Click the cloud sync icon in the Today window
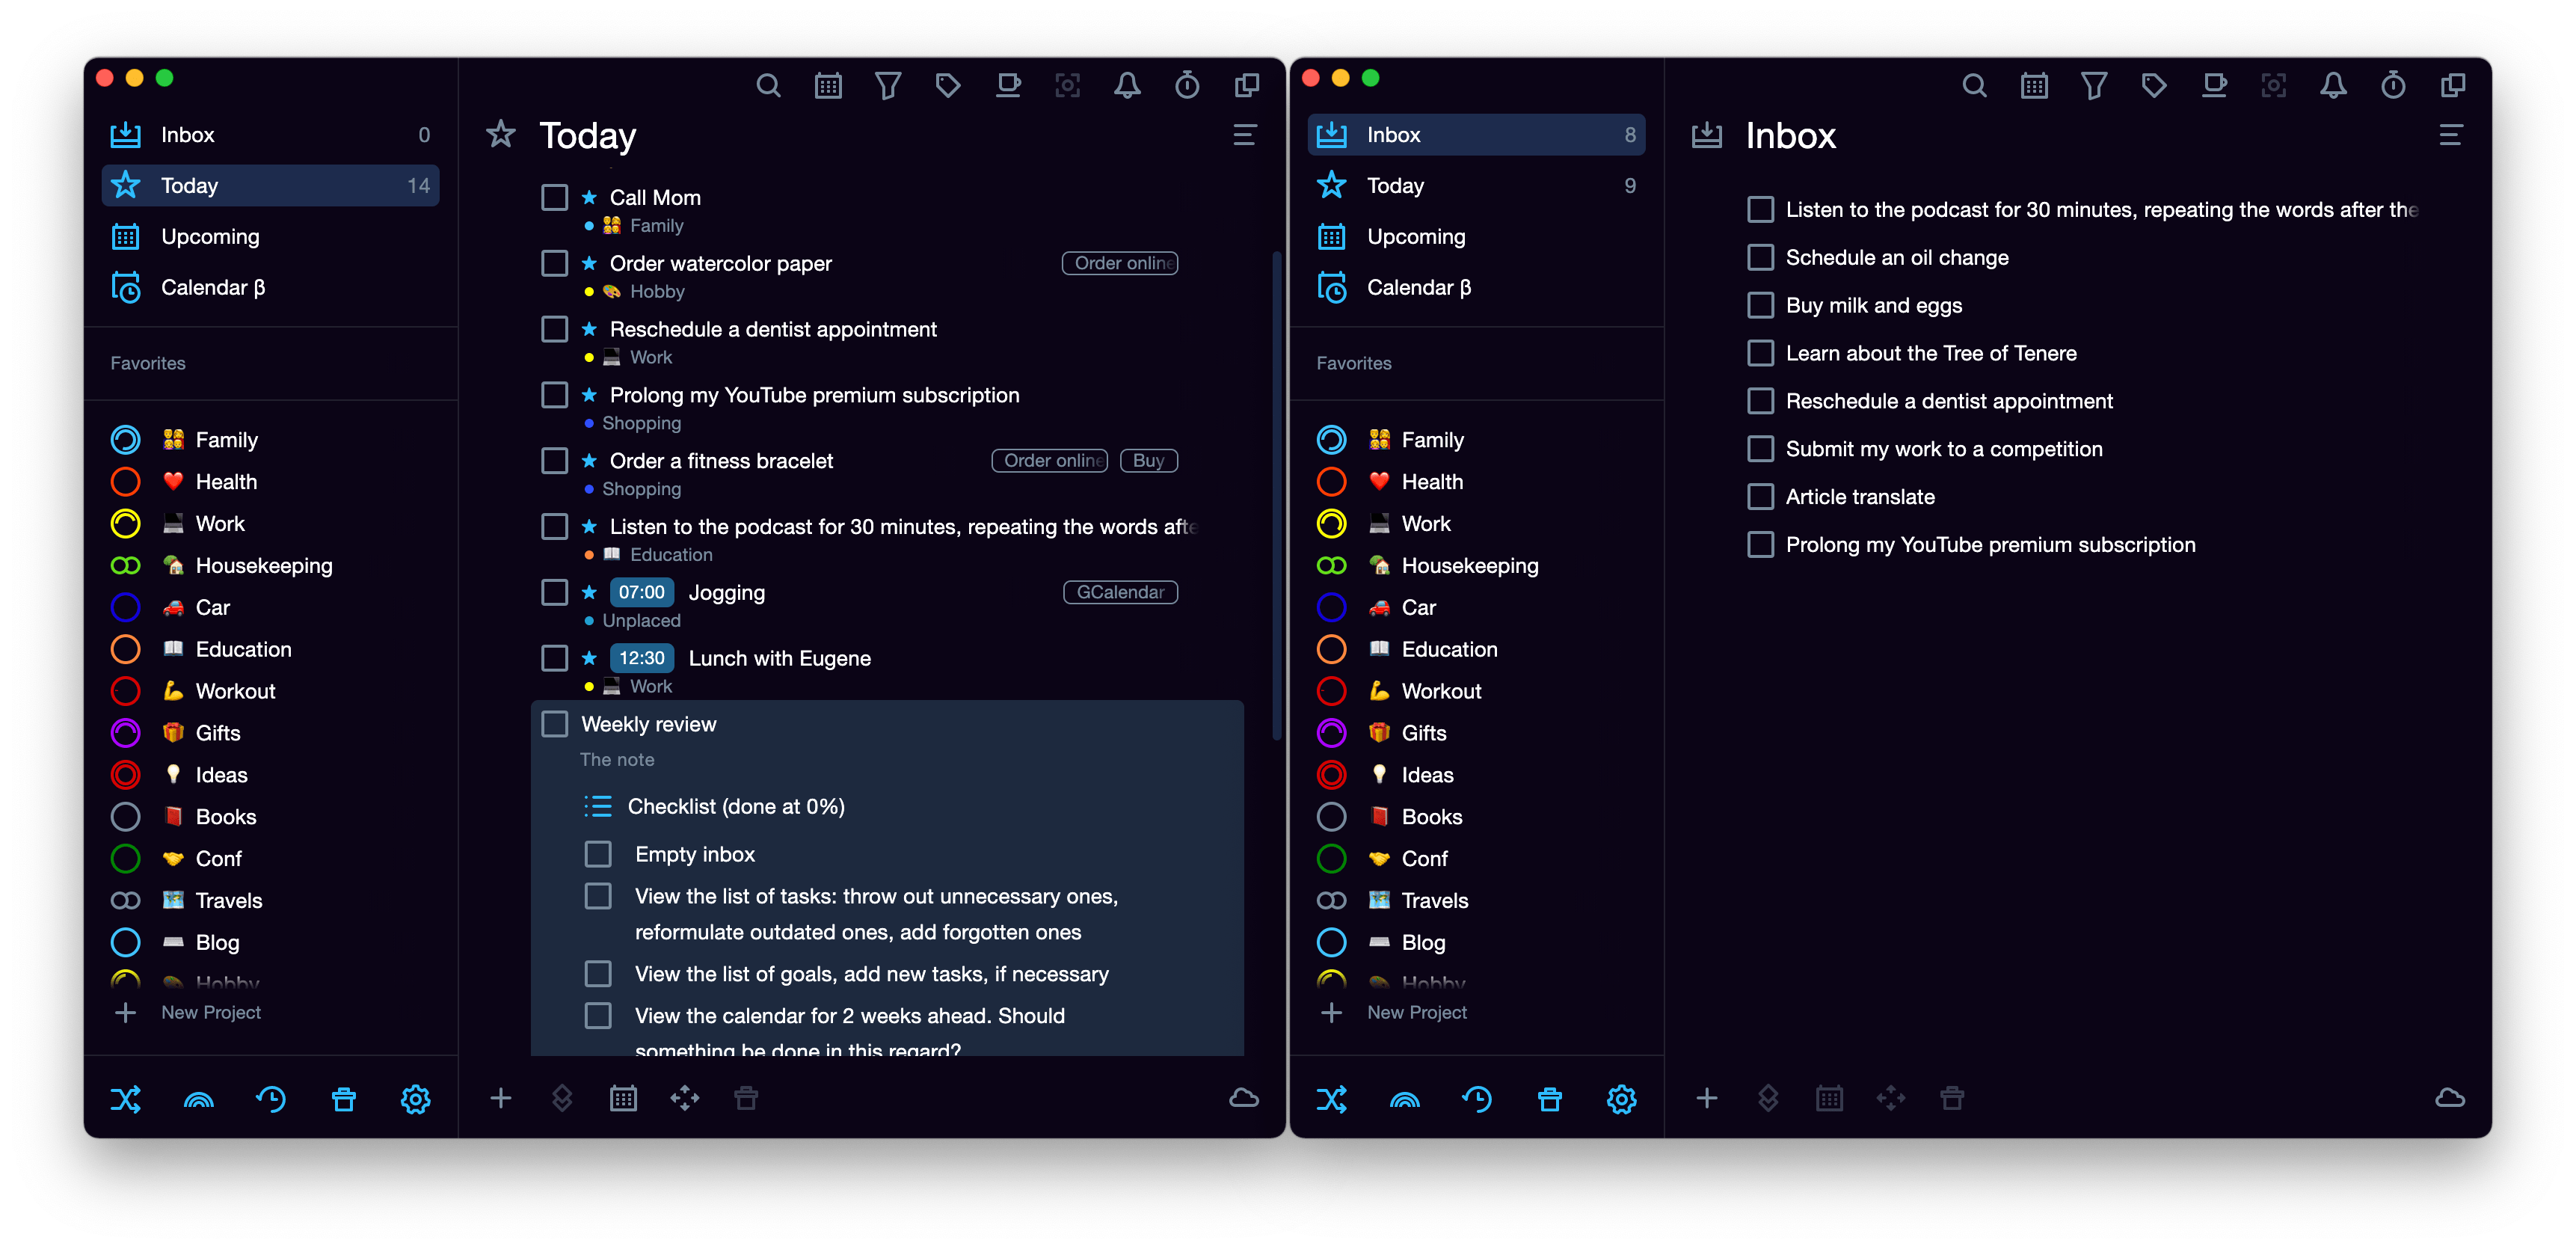Viewport: 2576px width, 1249px height. 1243,1098
